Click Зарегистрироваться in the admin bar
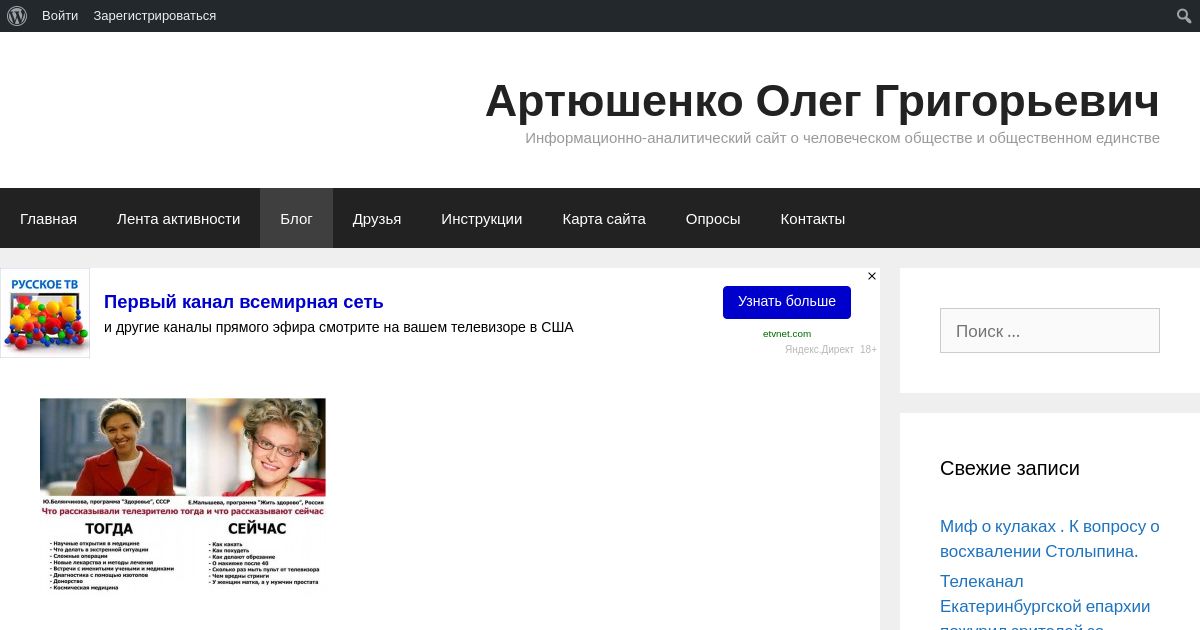The width and height of the screenshot is (1200, 630). coord(155,16)
